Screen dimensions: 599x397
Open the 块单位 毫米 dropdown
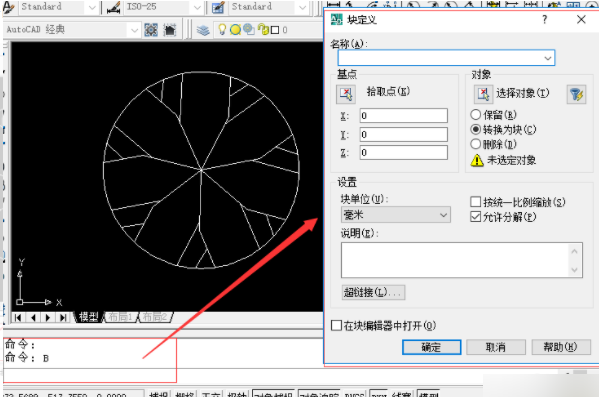pyautogui.click(x=395, y=215)
